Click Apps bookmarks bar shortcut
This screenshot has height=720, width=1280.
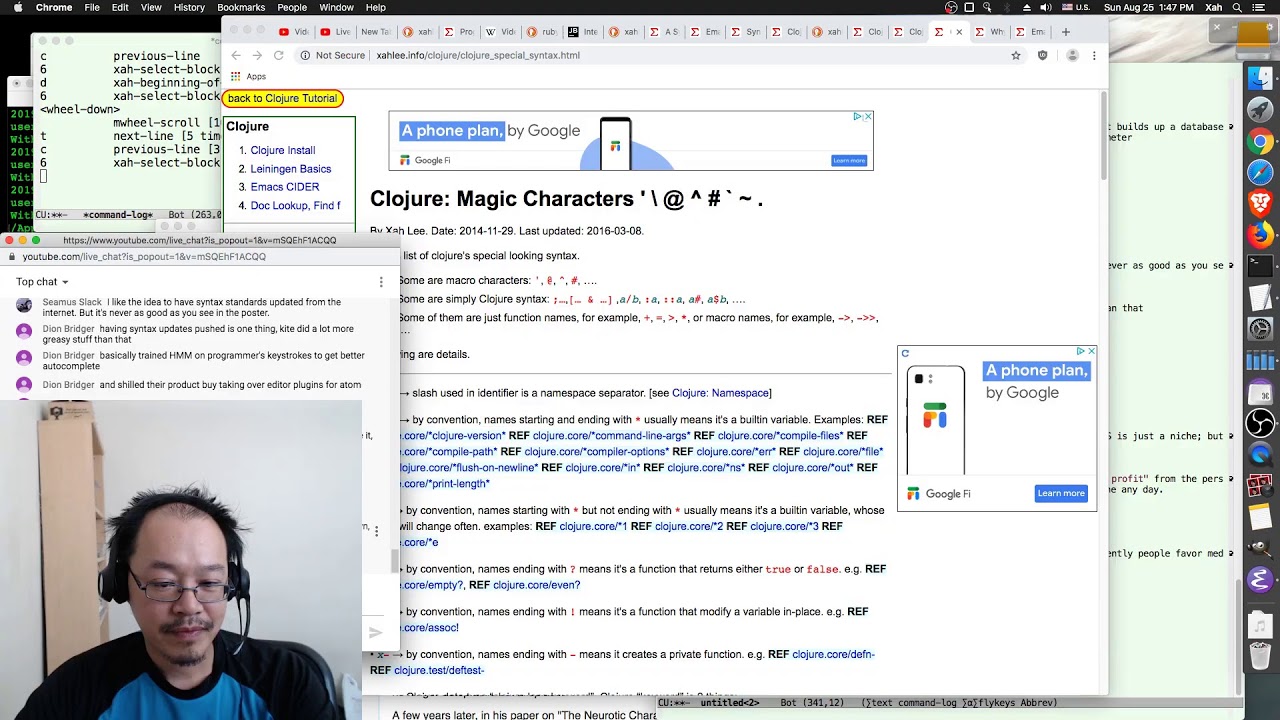[248, 76]
